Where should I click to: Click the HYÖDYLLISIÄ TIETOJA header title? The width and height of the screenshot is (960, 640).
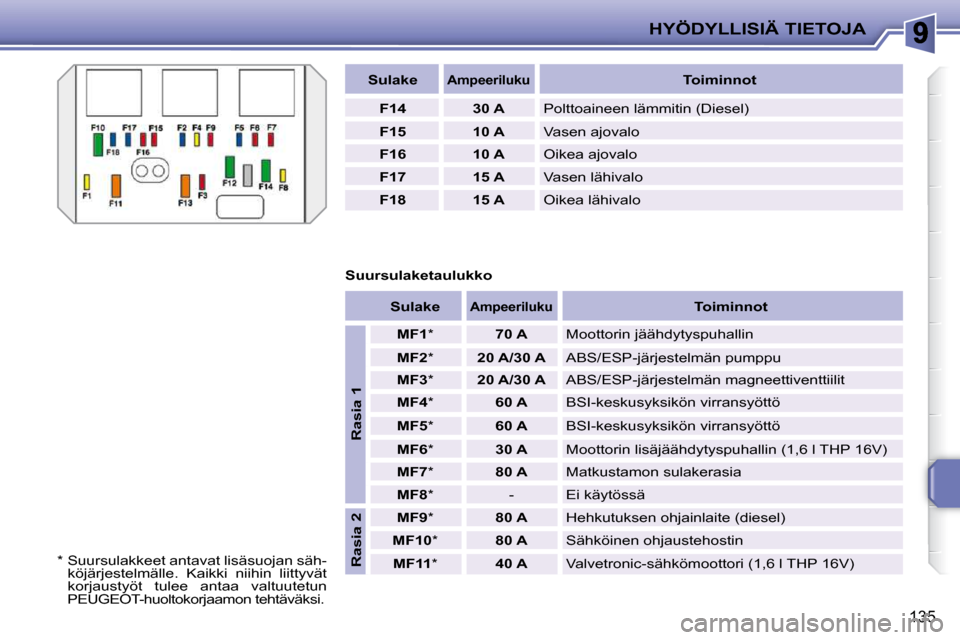(x=757, y=29)
